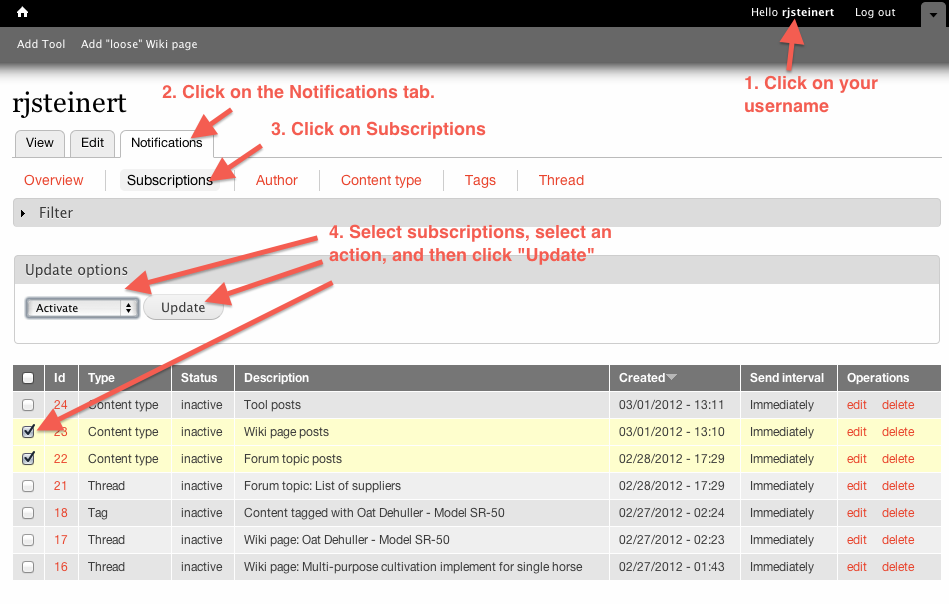Viewport: 949px width, 604px height.
Task: Click the rjsteinert username link
Action: pyautogui.click(x=808, y=12)
